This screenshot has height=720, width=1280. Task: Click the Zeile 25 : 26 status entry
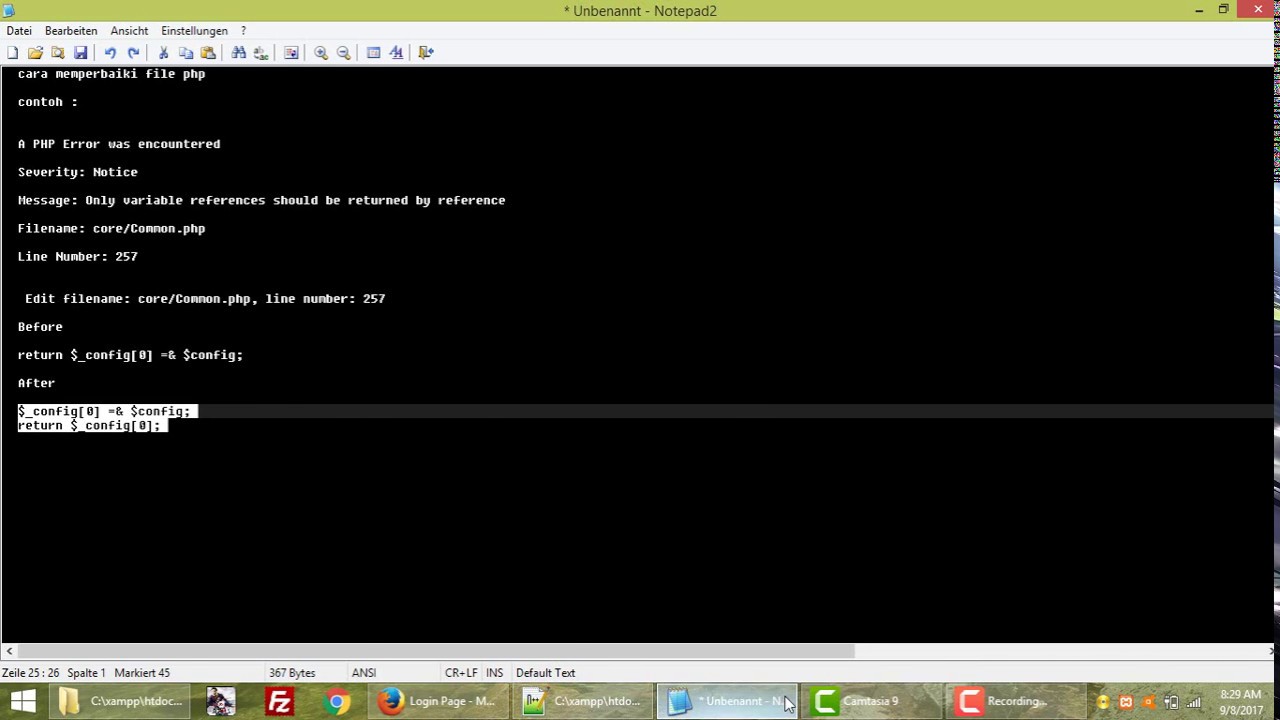tap(30, 673)
